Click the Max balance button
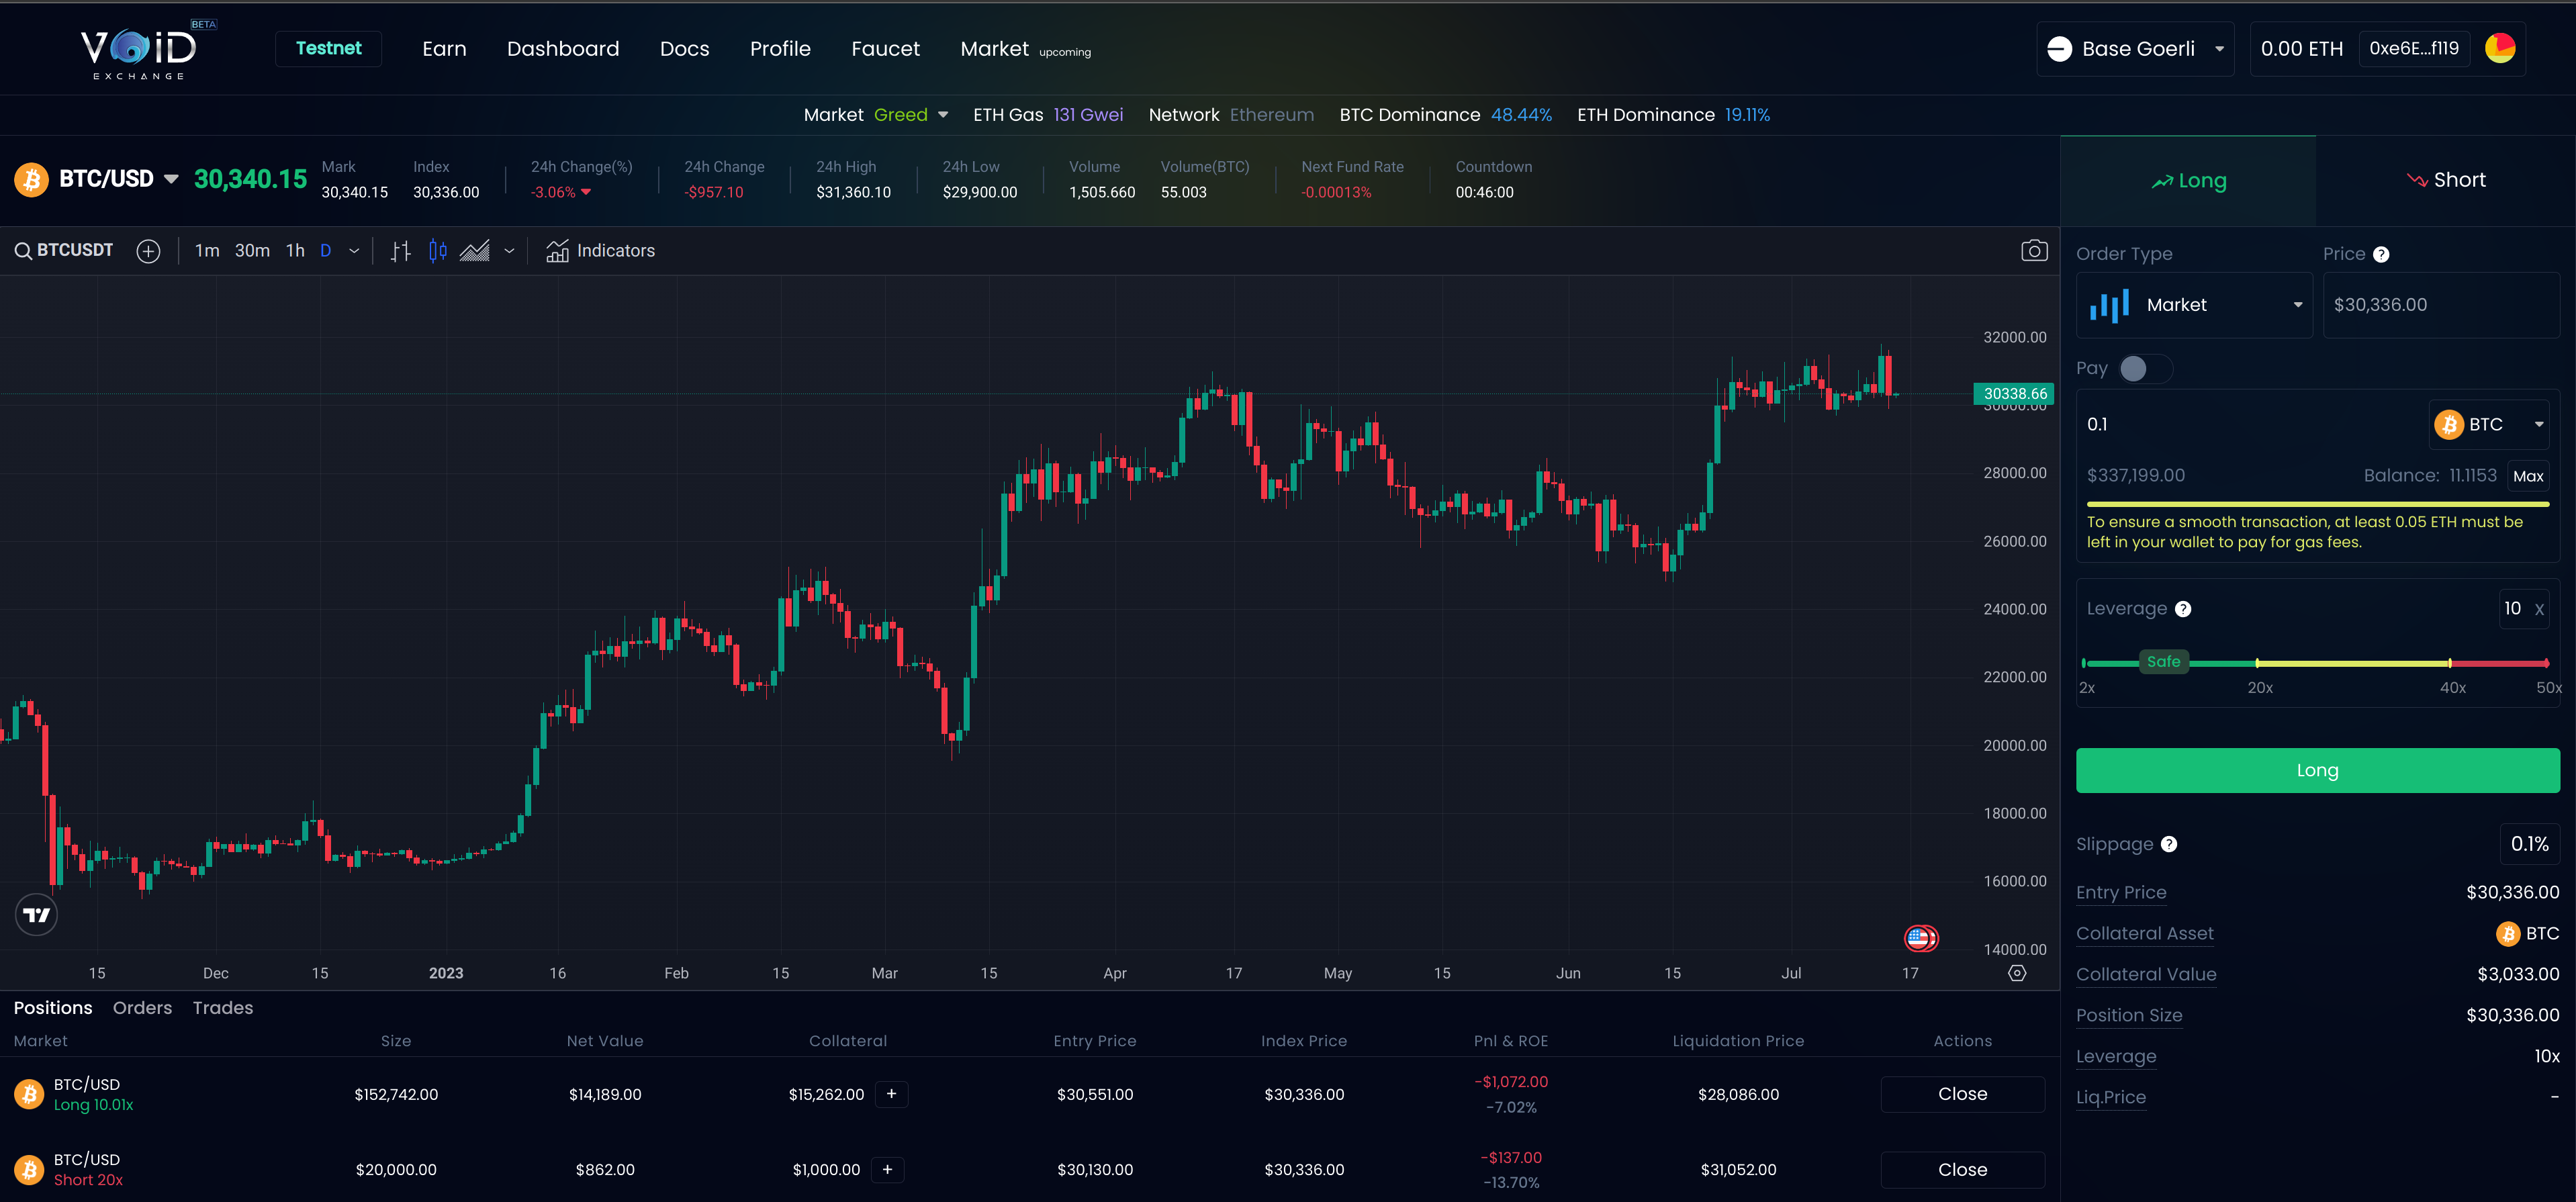 tap(2528, 476)
